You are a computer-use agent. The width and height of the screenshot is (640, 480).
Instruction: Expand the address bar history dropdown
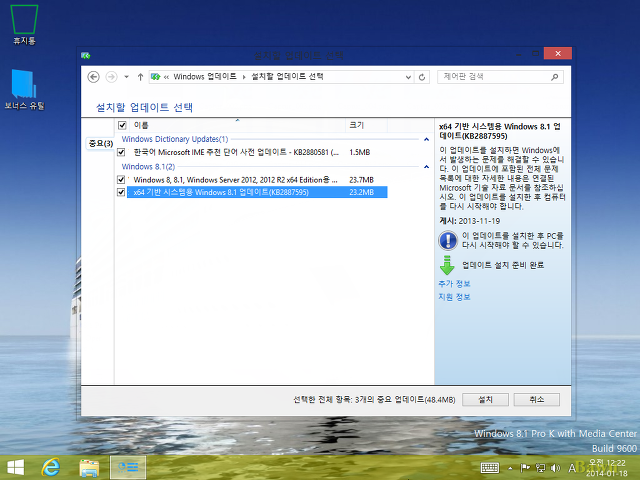(x=408, y=77)
